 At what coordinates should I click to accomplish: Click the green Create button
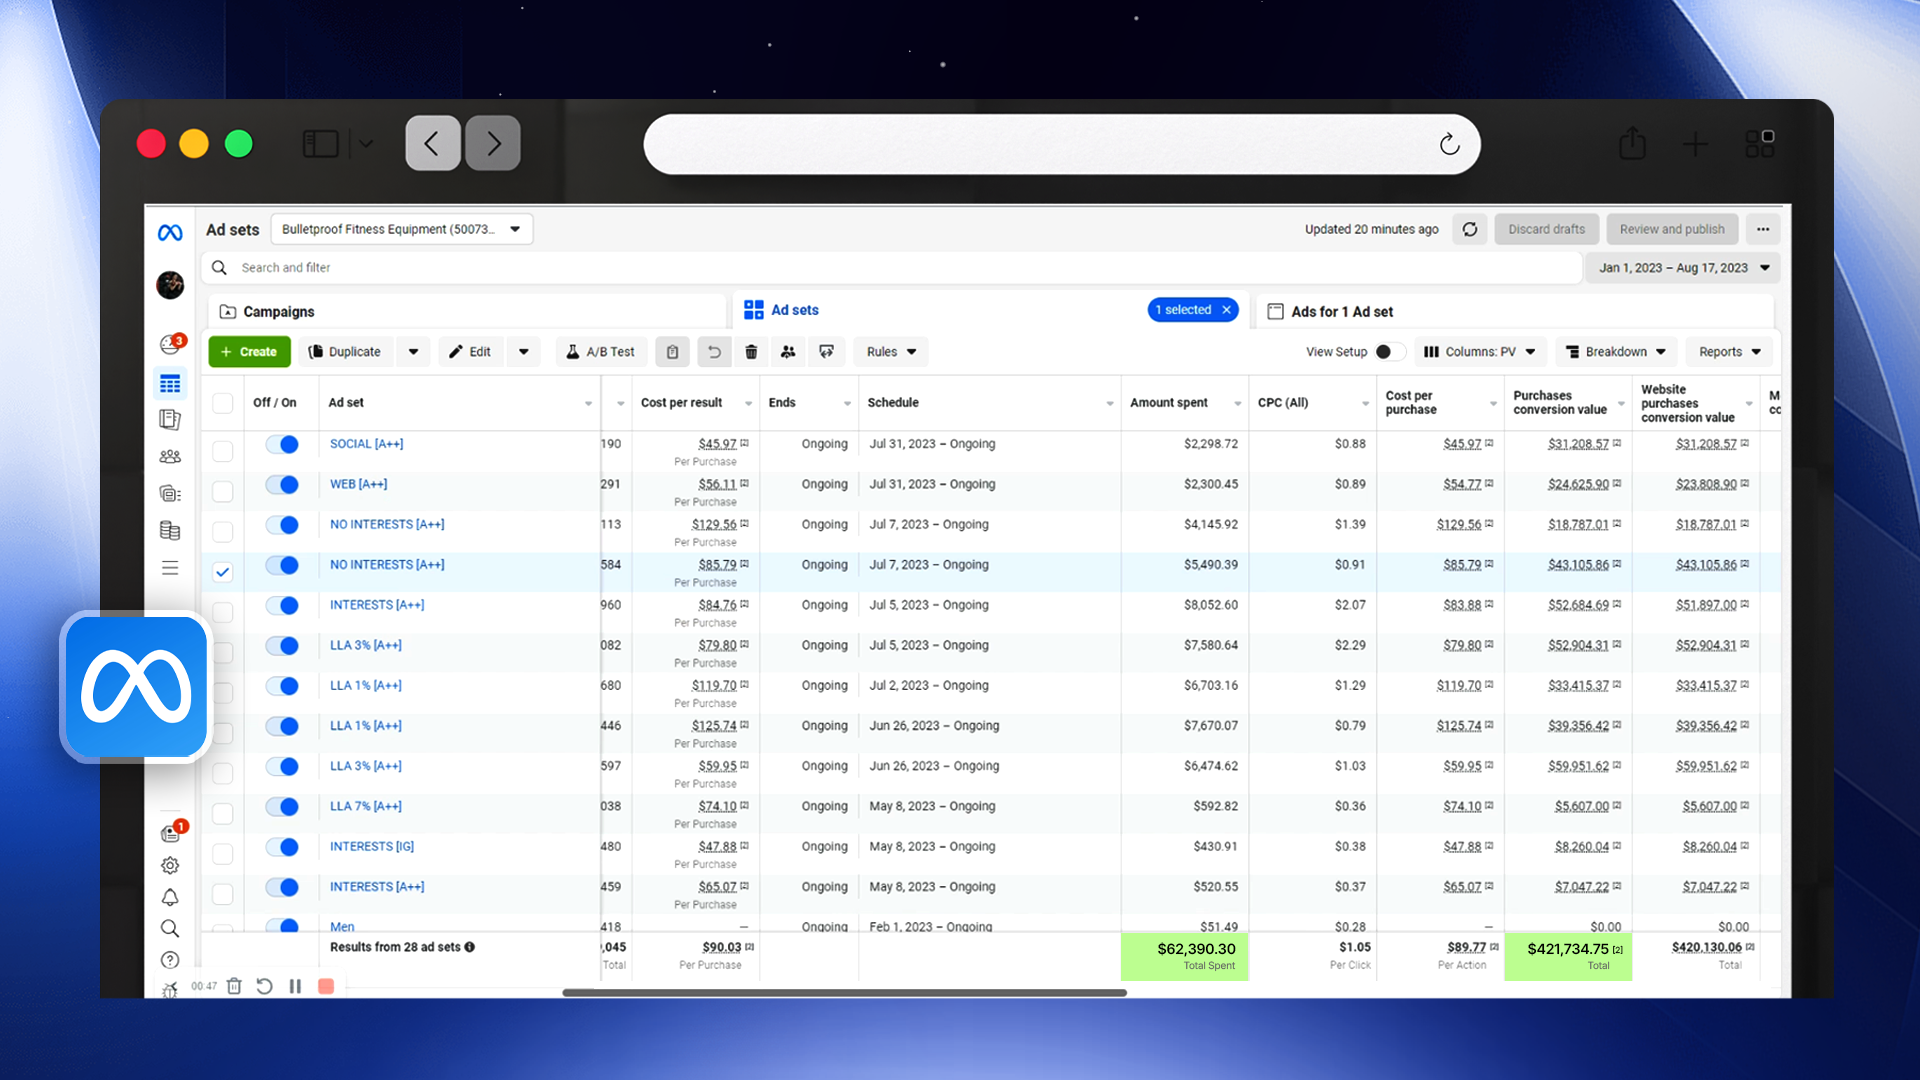tap(249, 352)
